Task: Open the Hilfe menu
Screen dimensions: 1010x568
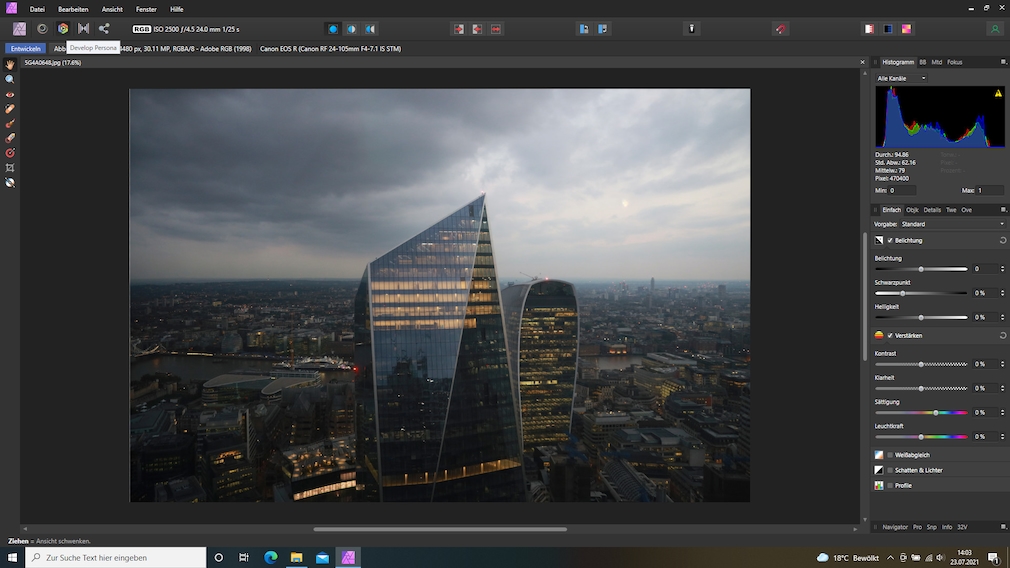Action: pos(176,9)
